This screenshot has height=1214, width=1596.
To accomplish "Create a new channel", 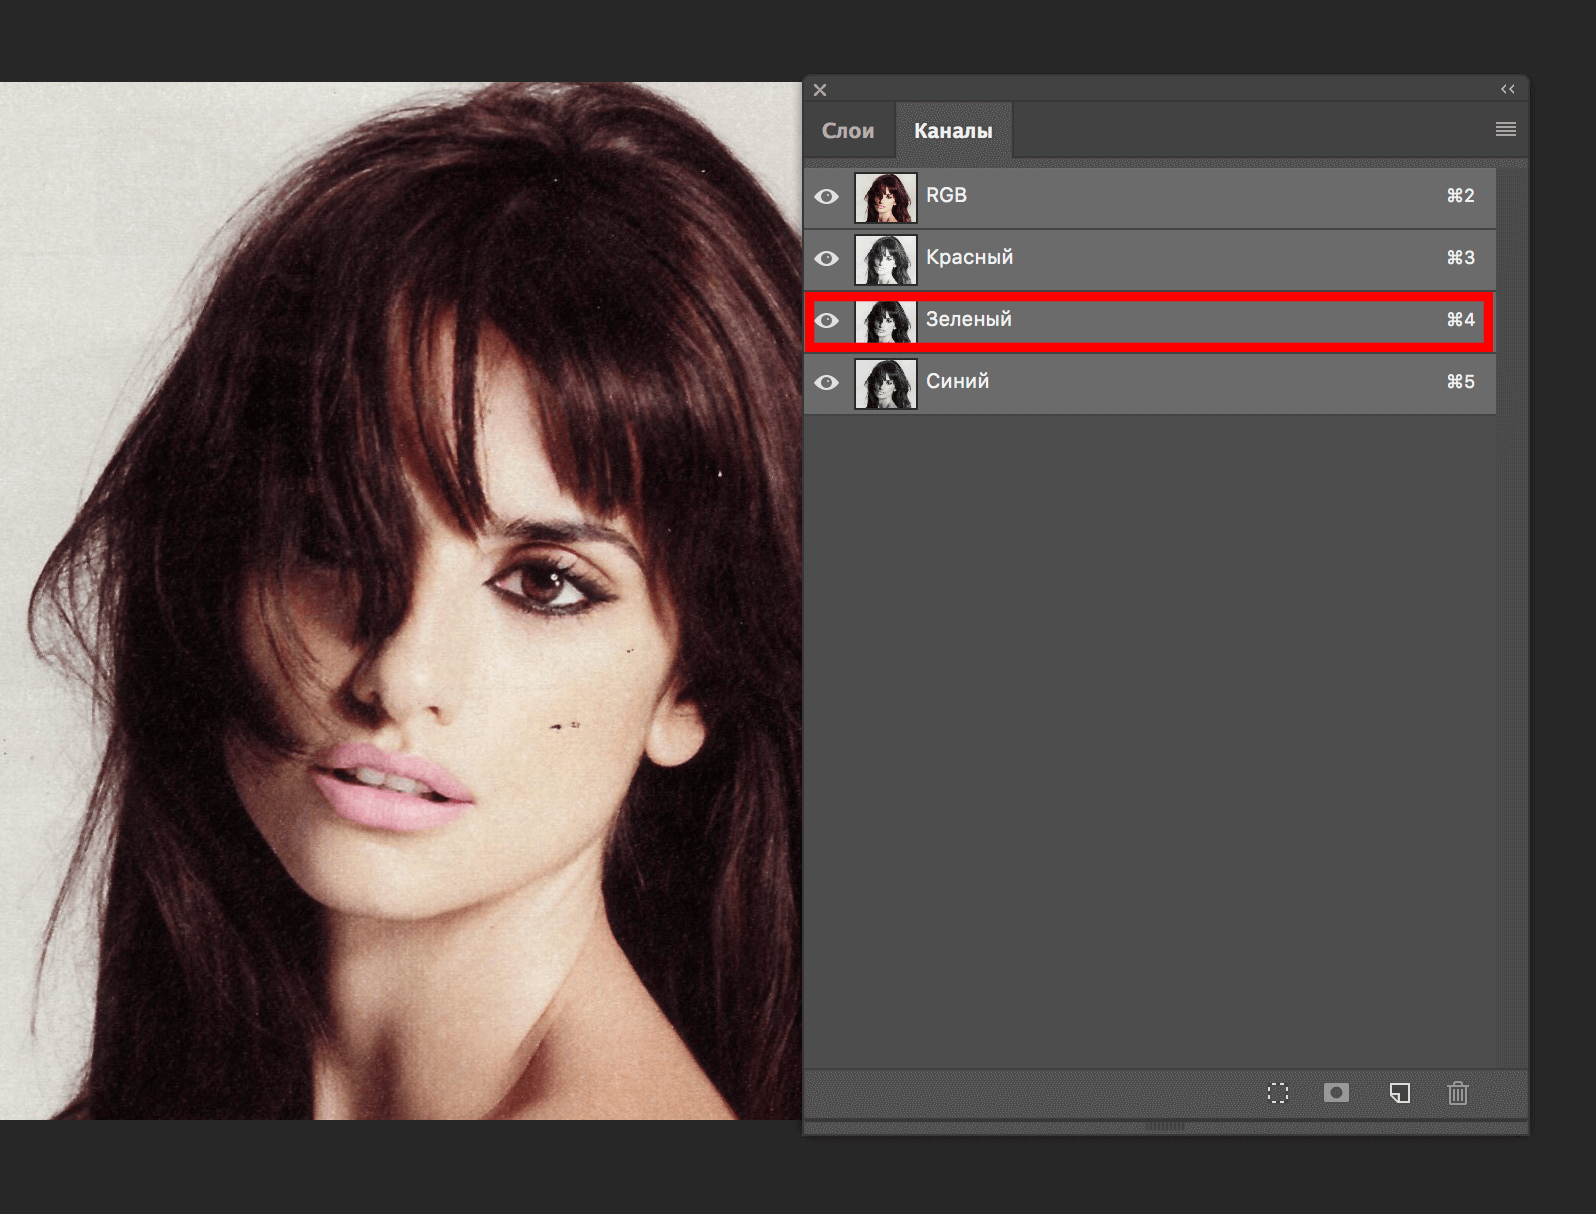I will (1399, 1093).
